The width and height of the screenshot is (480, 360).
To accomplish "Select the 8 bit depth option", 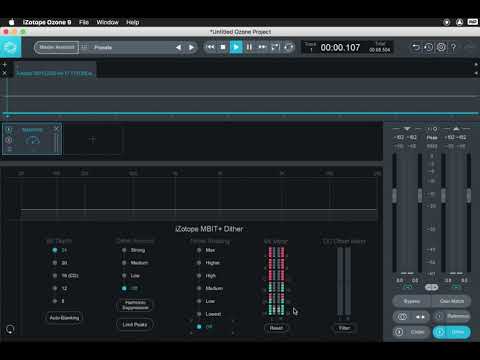I will pyautogui.click(x=59, y=301).
